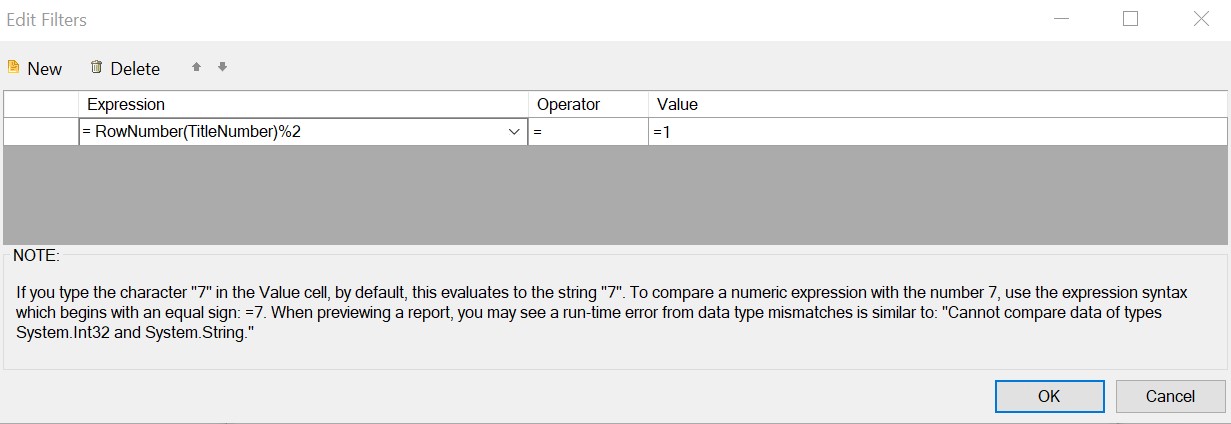
Task: Click the blank top-left grid header cell
Action: (x=41, y=104)
